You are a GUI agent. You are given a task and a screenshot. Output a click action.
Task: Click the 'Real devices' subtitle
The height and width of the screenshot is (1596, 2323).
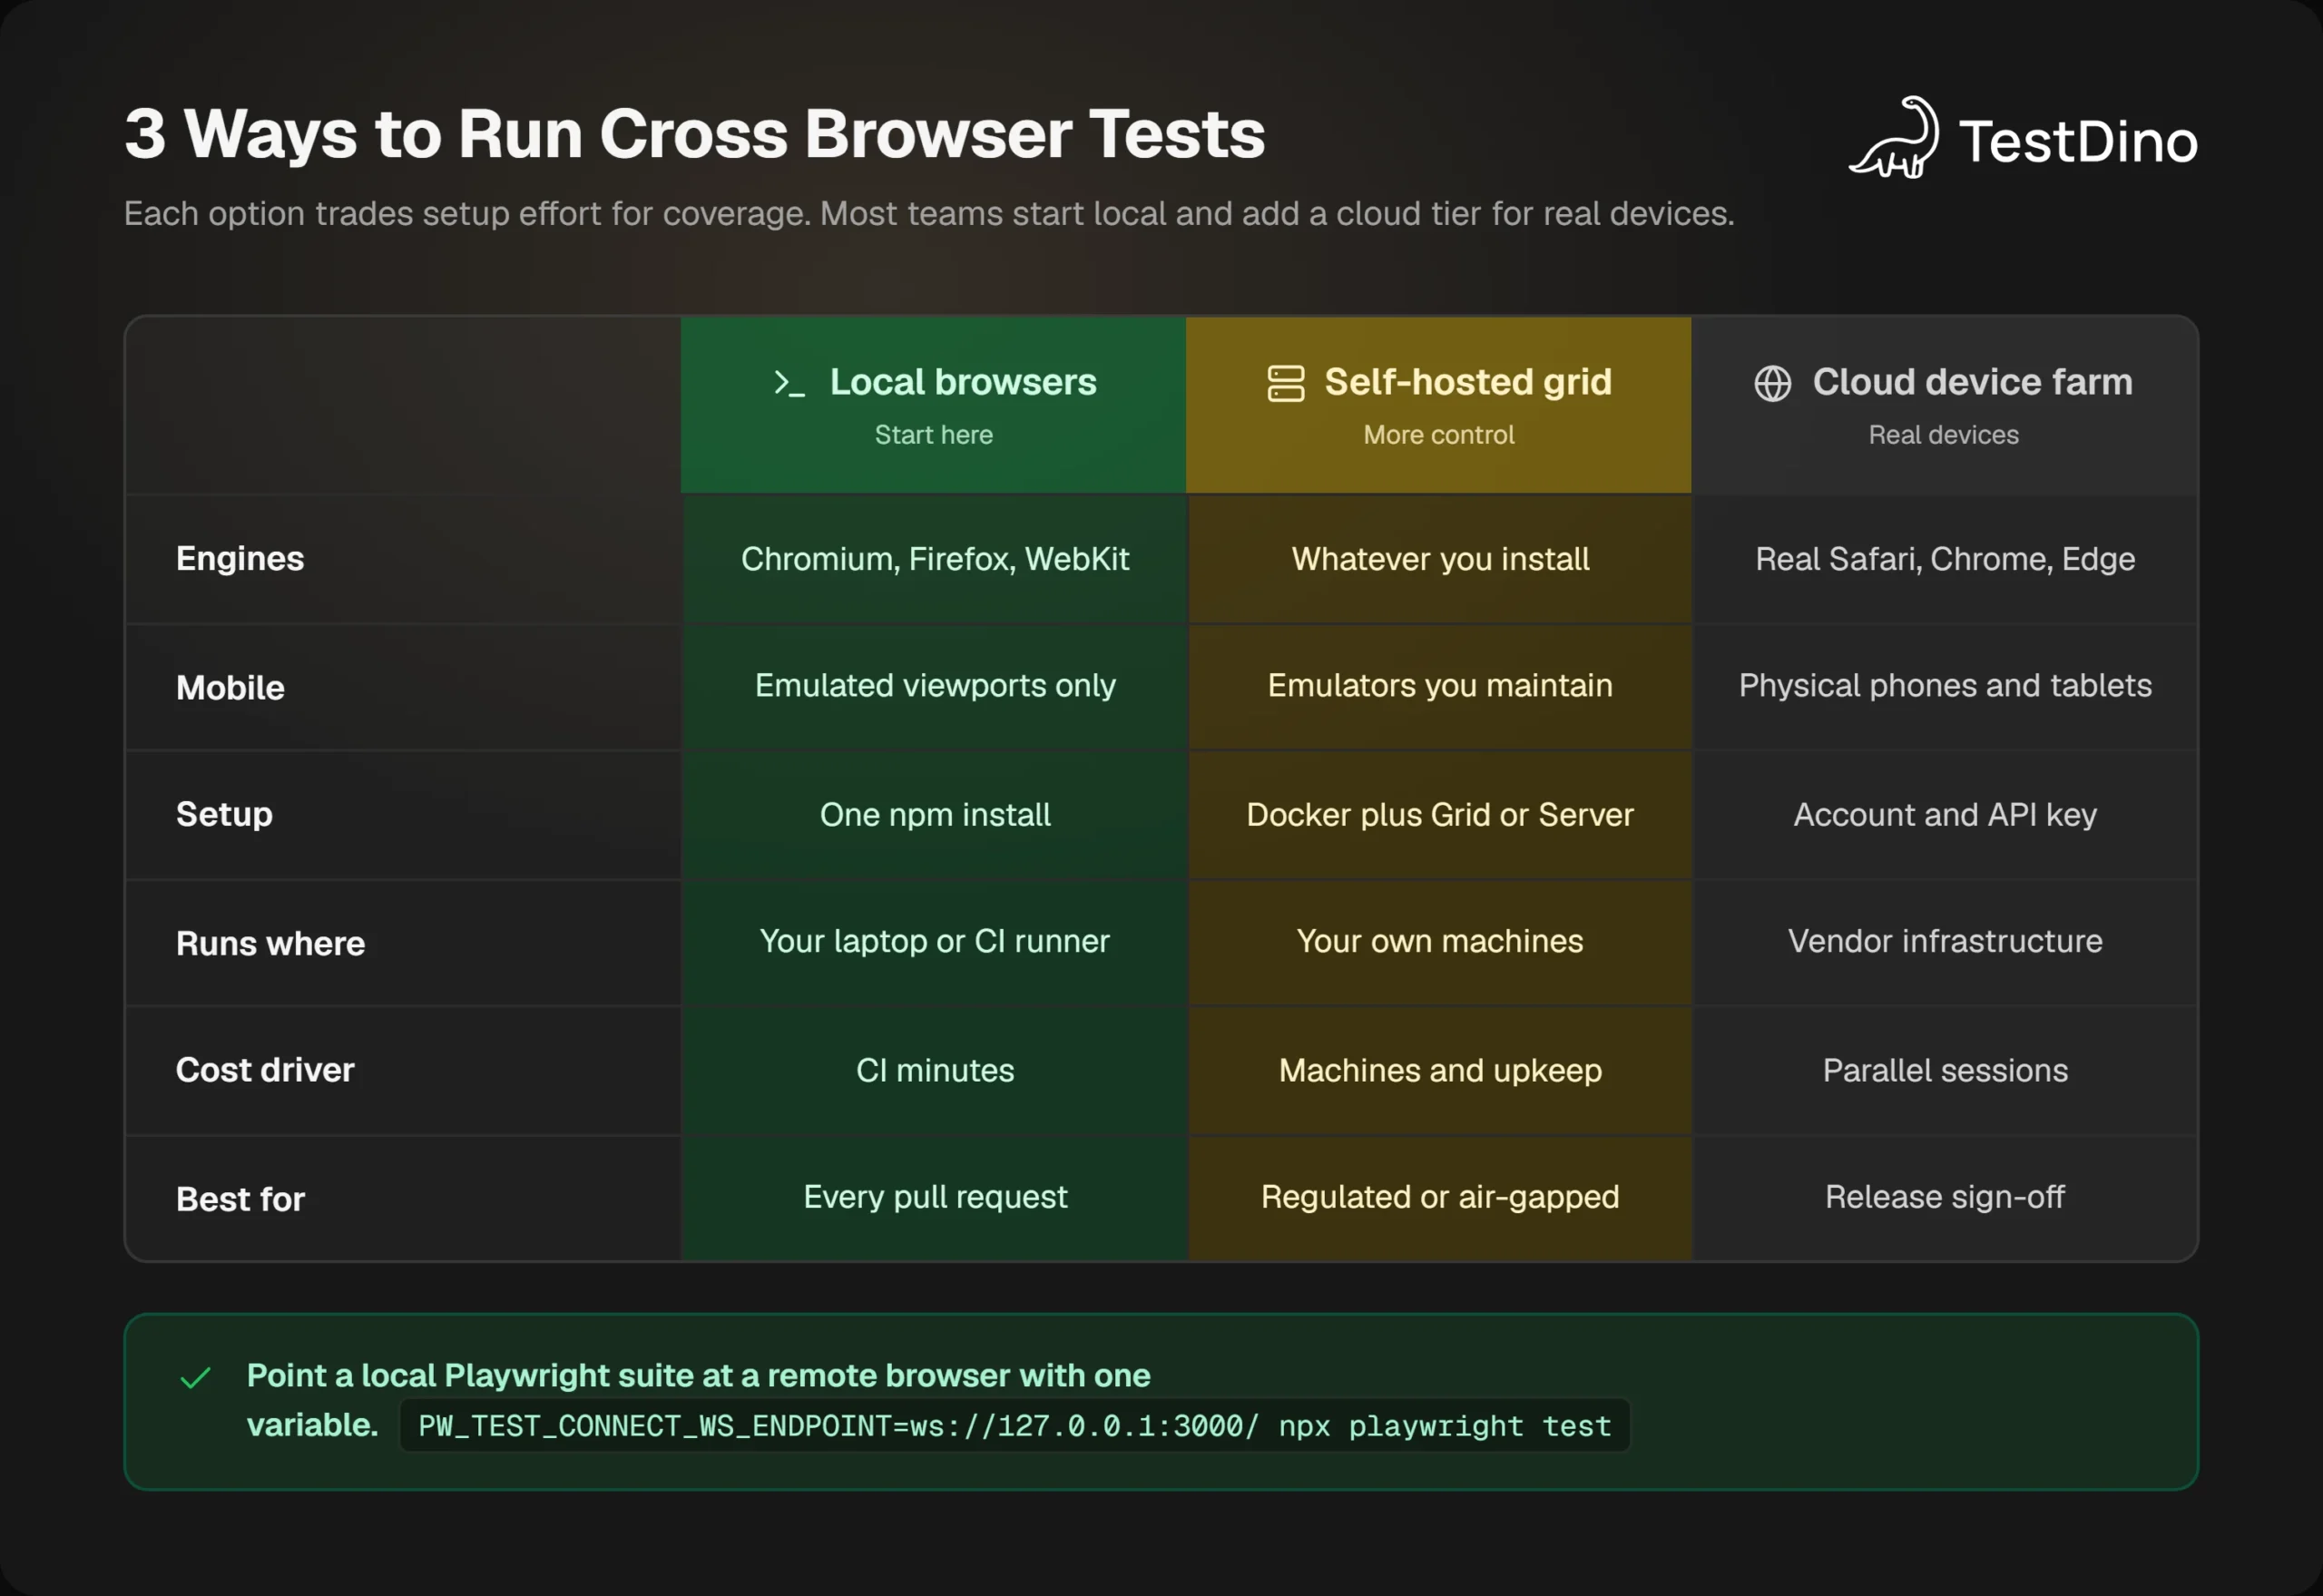coord(1943,435)
